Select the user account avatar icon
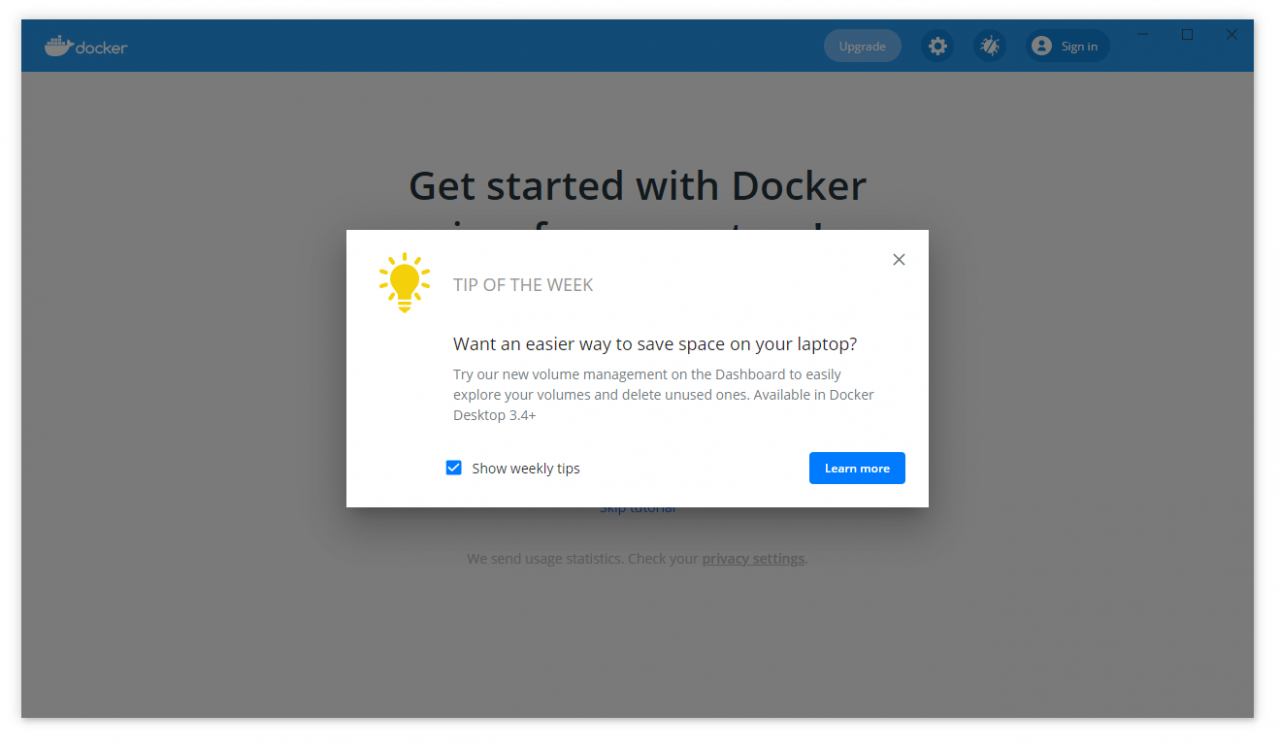This screenshot has height=746, width=1280. [x=1040, y=45]
